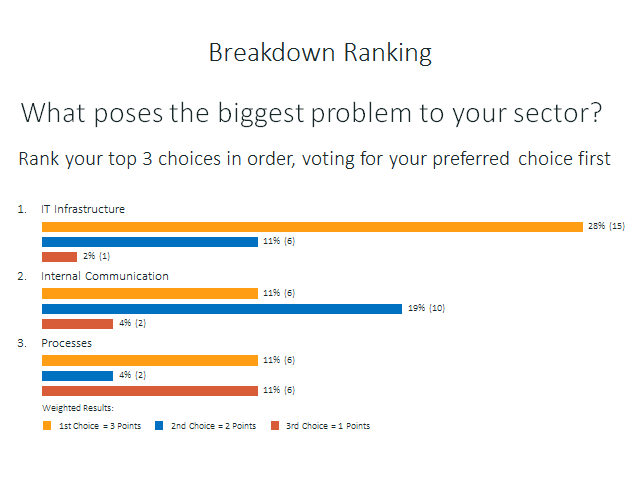
Task: Select Internal Communication orange 11% bar
Action: pos(150,293)
